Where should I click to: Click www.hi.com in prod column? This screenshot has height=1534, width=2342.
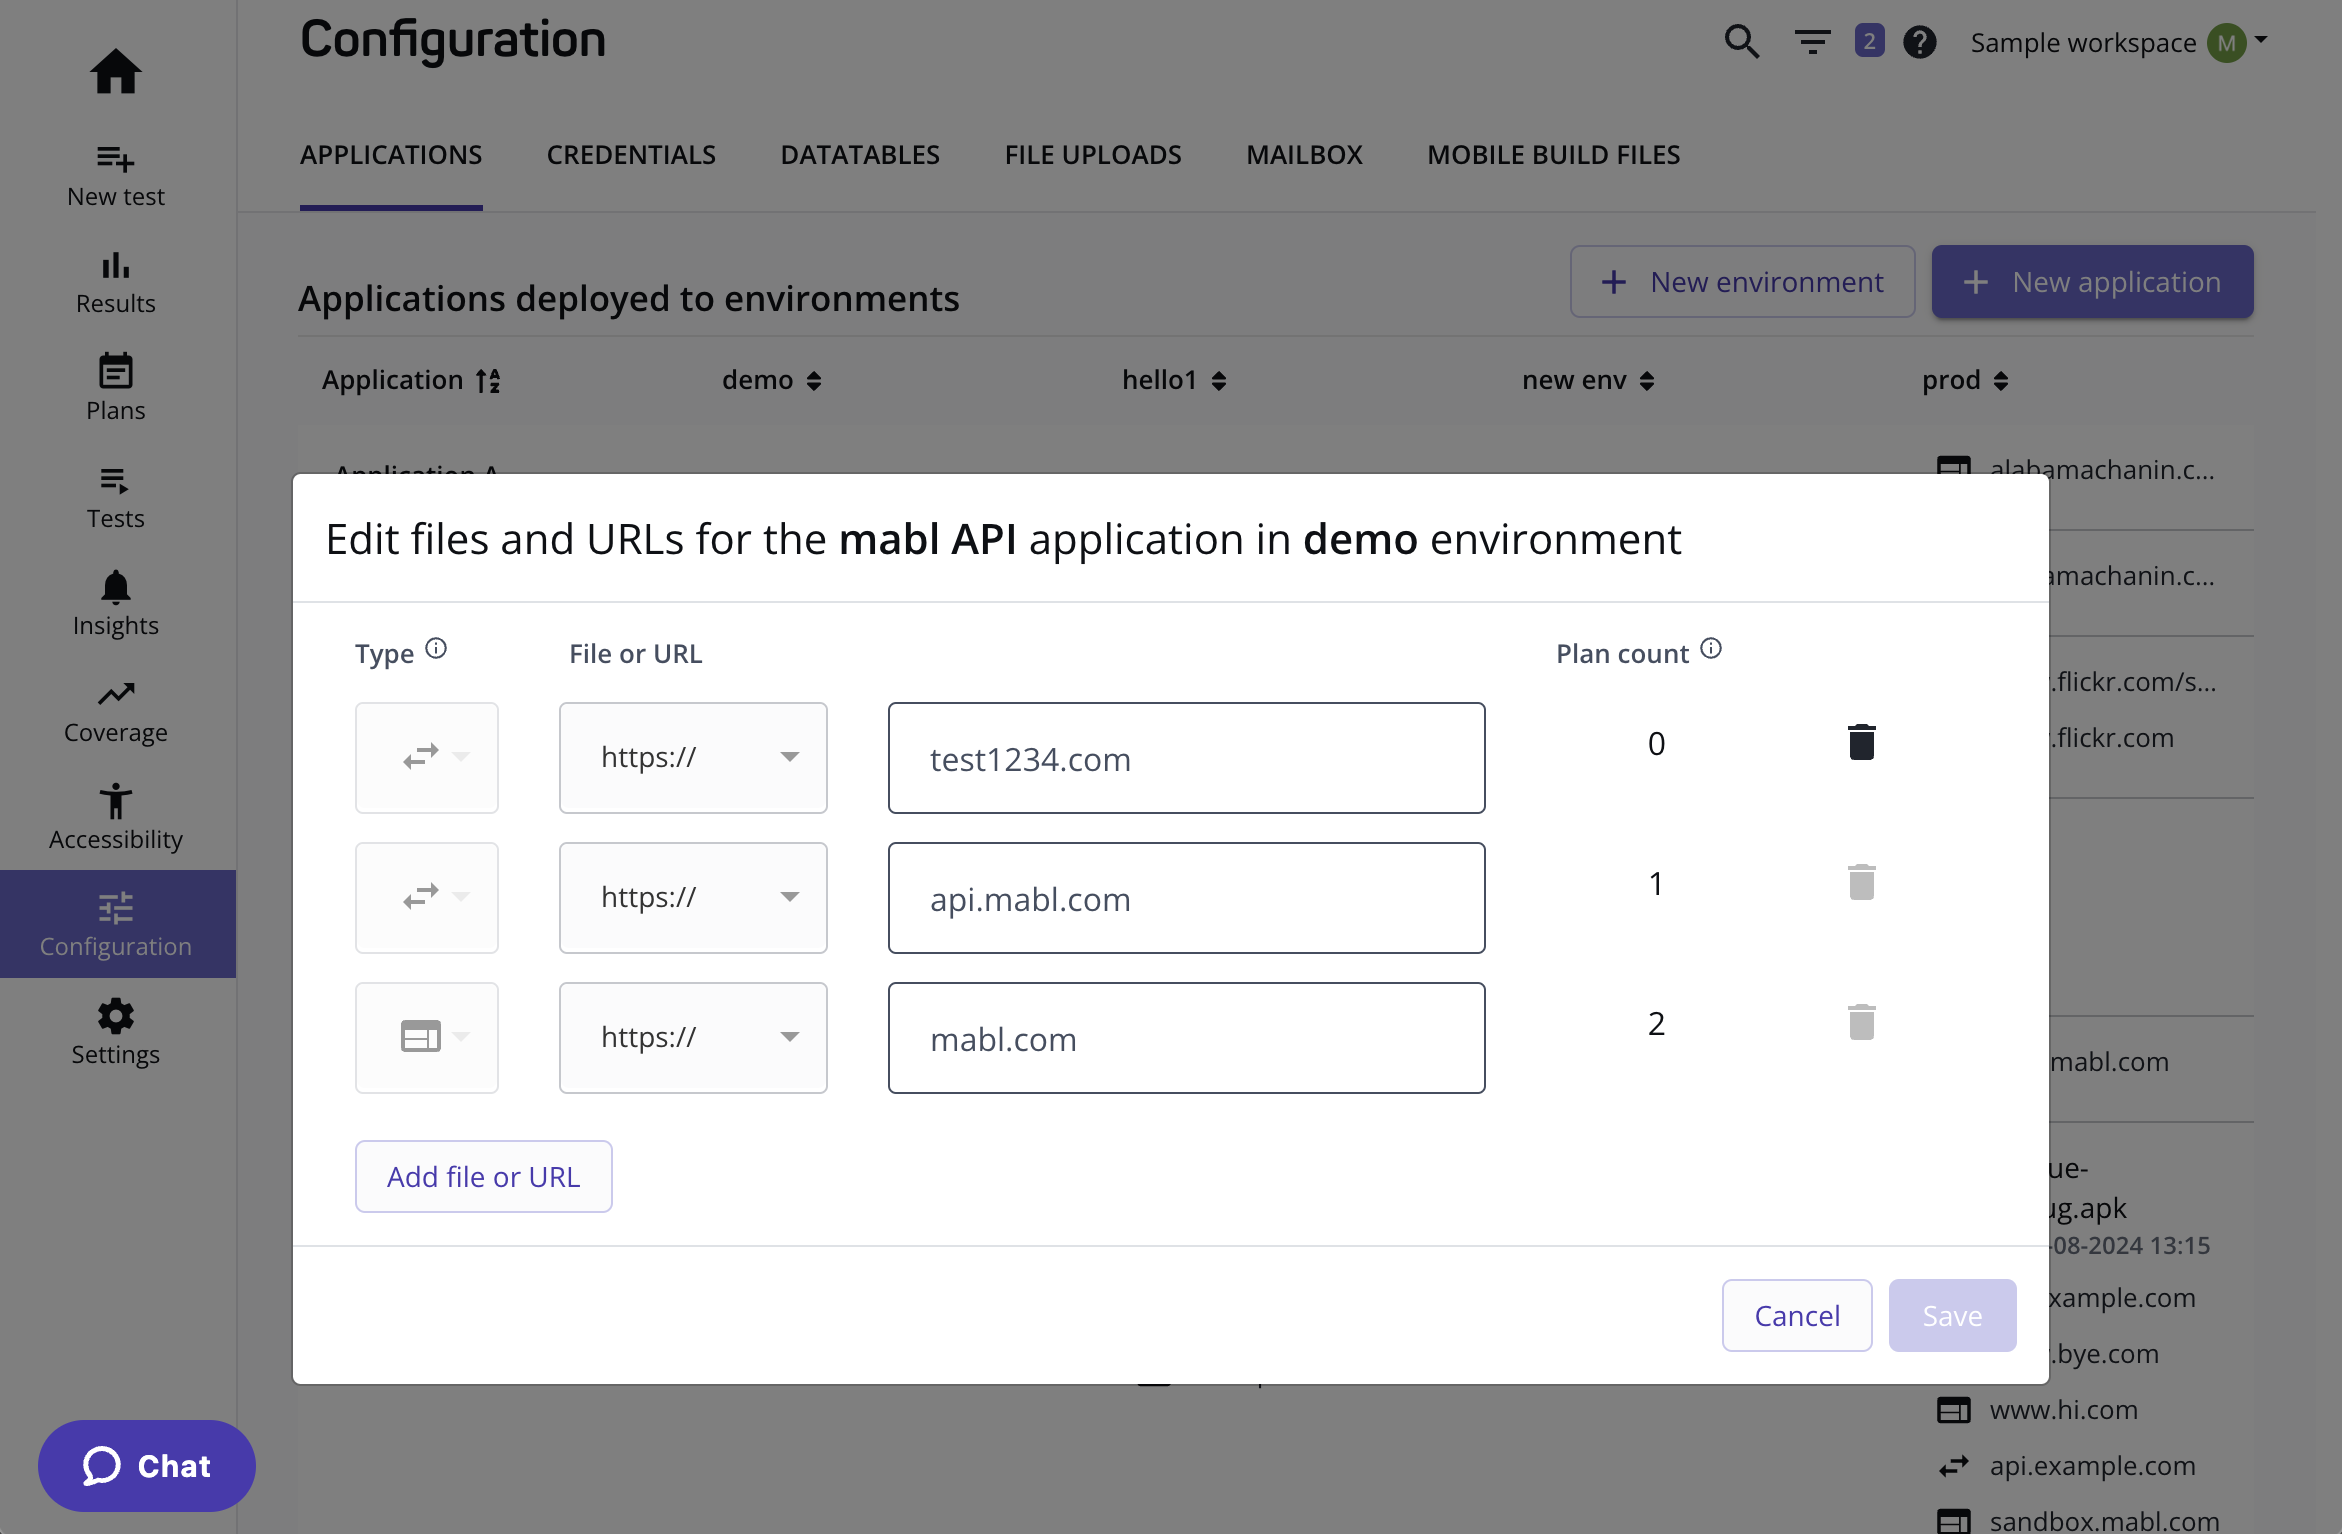coord(2063,1409)
